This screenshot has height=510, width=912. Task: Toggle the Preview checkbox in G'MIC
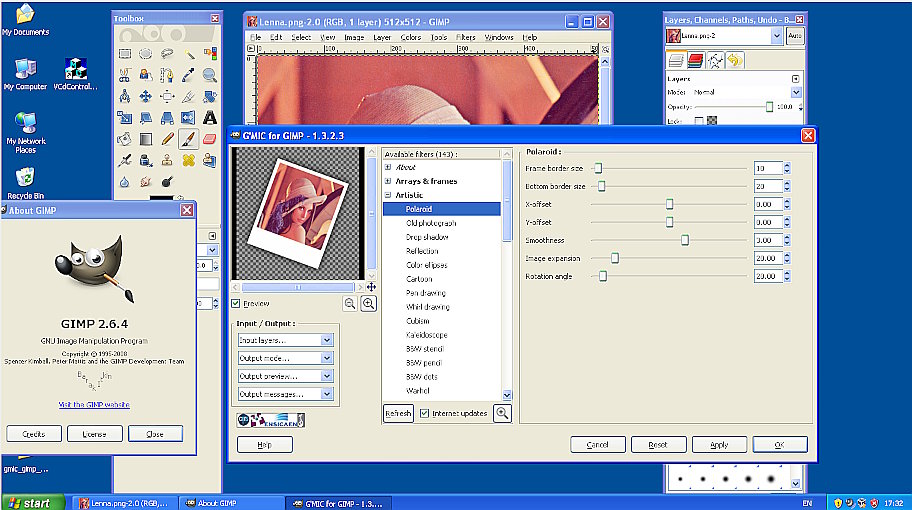236,304
